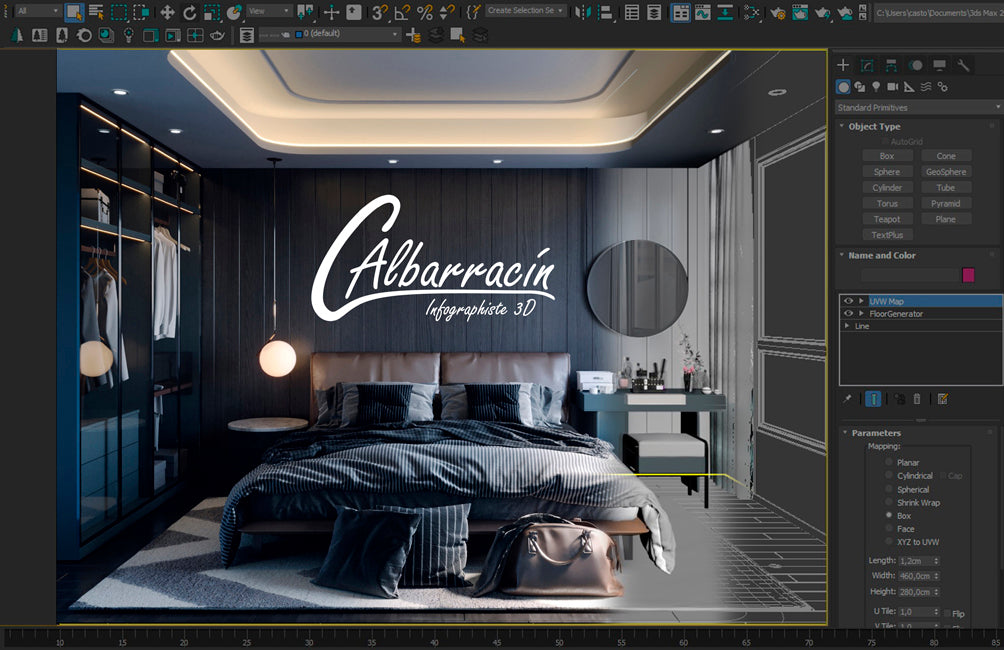Click the Mirror tool icon

[583, 12]
